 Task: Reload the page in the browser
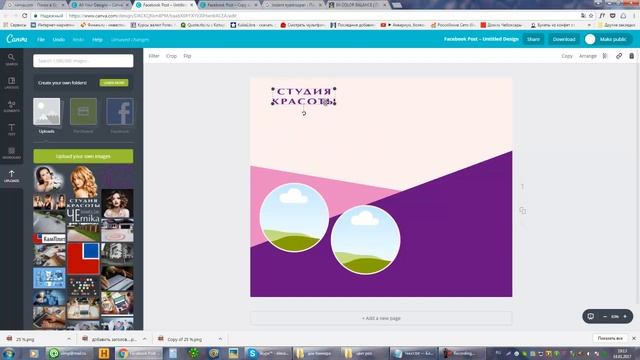point(24,16)
